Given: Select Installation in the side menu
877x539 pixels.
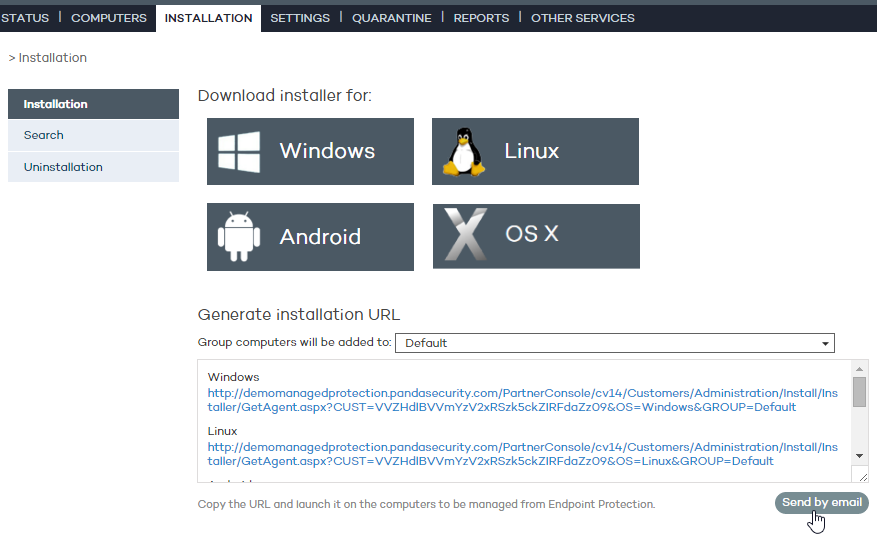Looking at the screenshot, I should [x=93, y=104].
